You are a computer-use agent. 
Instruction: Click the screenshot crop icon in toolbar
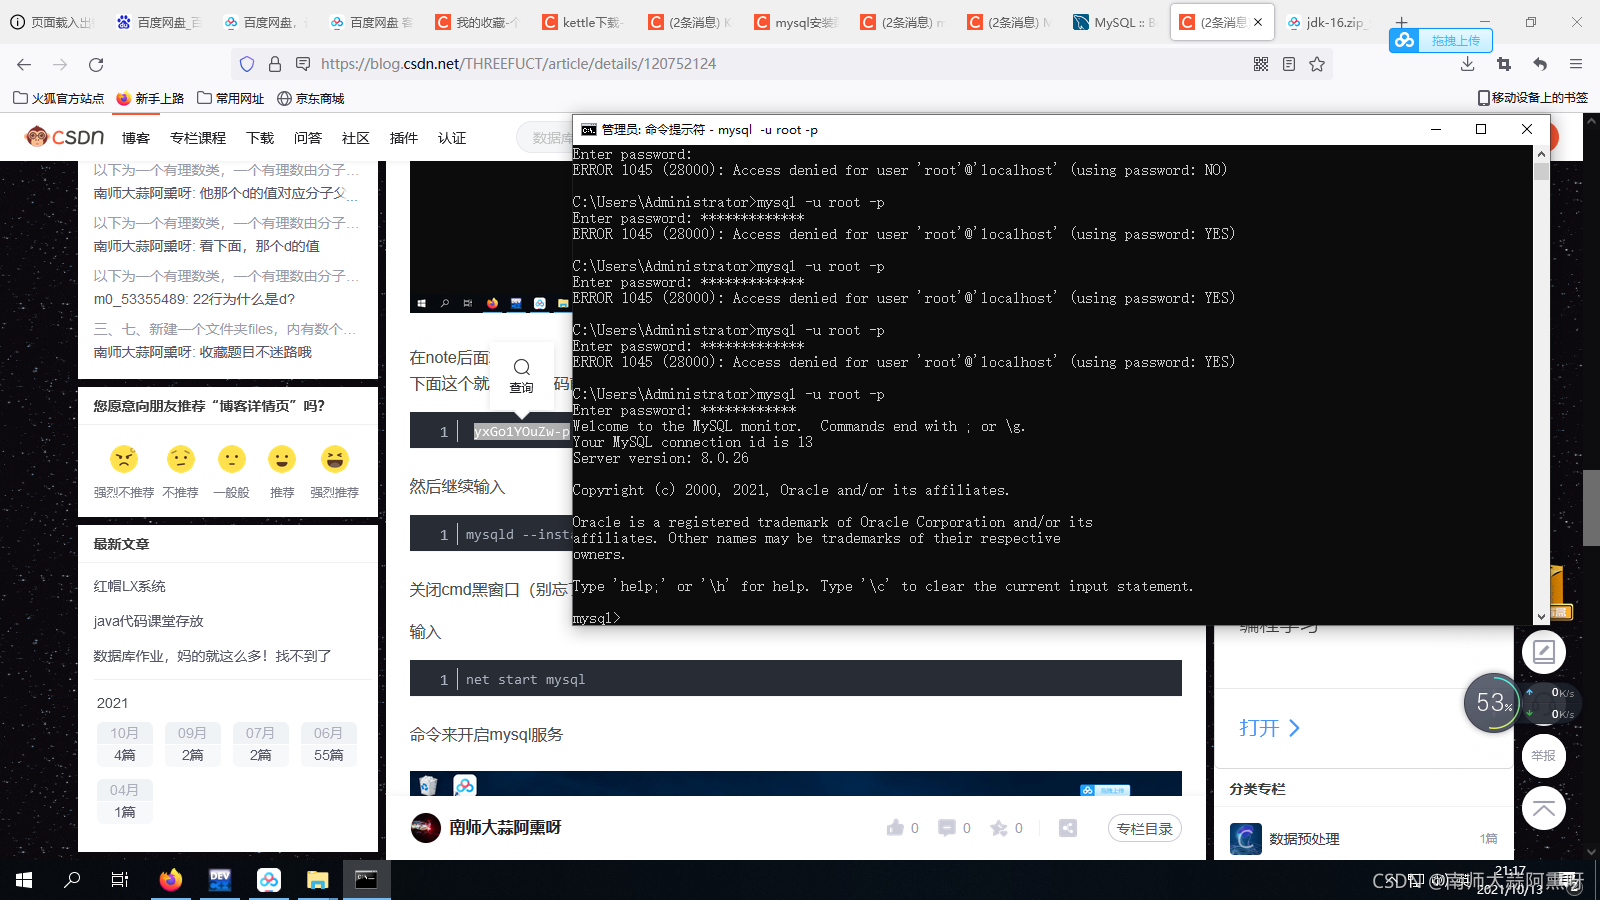click(1504, 64)
